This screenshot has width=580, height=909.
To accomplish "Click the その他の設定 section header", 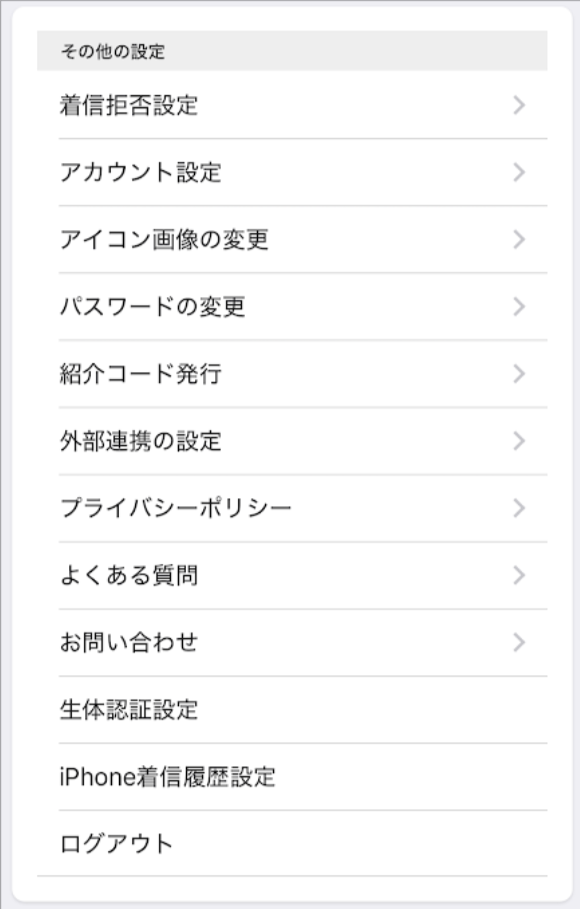I will pyautogui.click(x=90, y=46).
